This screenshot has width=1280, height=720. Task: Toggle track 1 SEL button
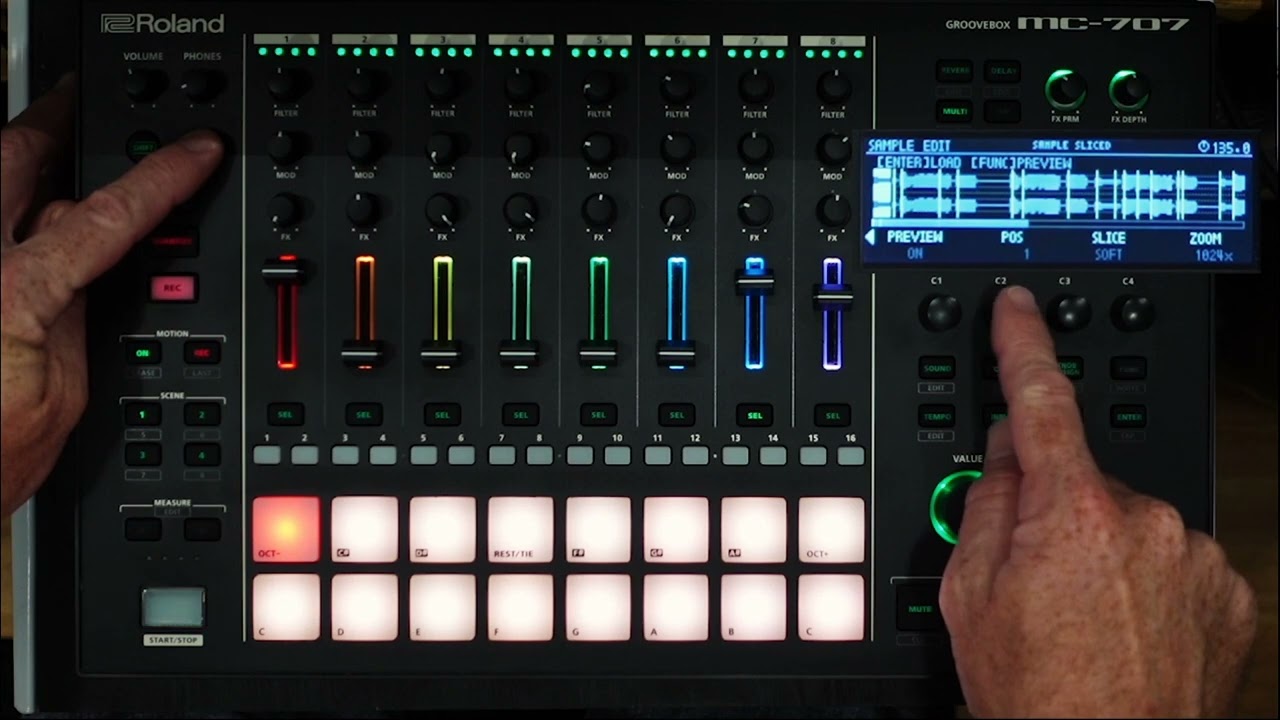286,414
